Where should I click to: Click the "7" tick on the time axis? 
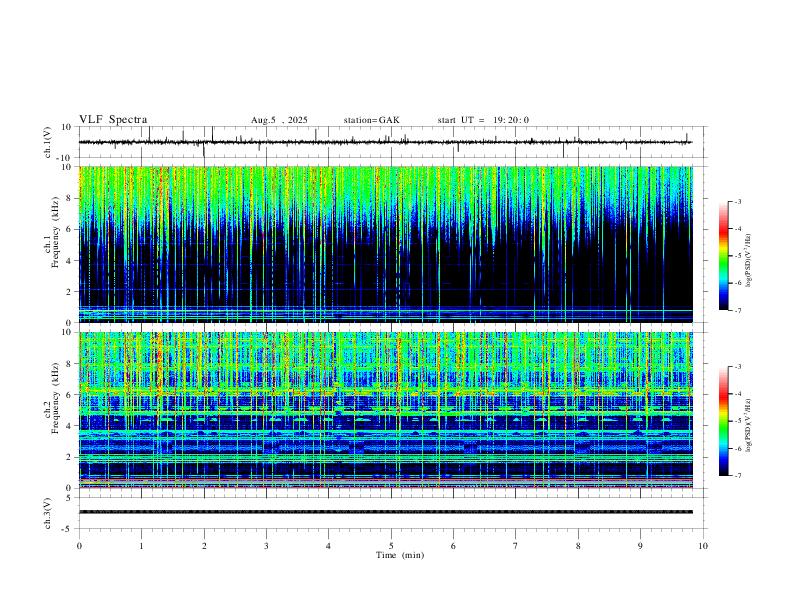coord(516,546)
